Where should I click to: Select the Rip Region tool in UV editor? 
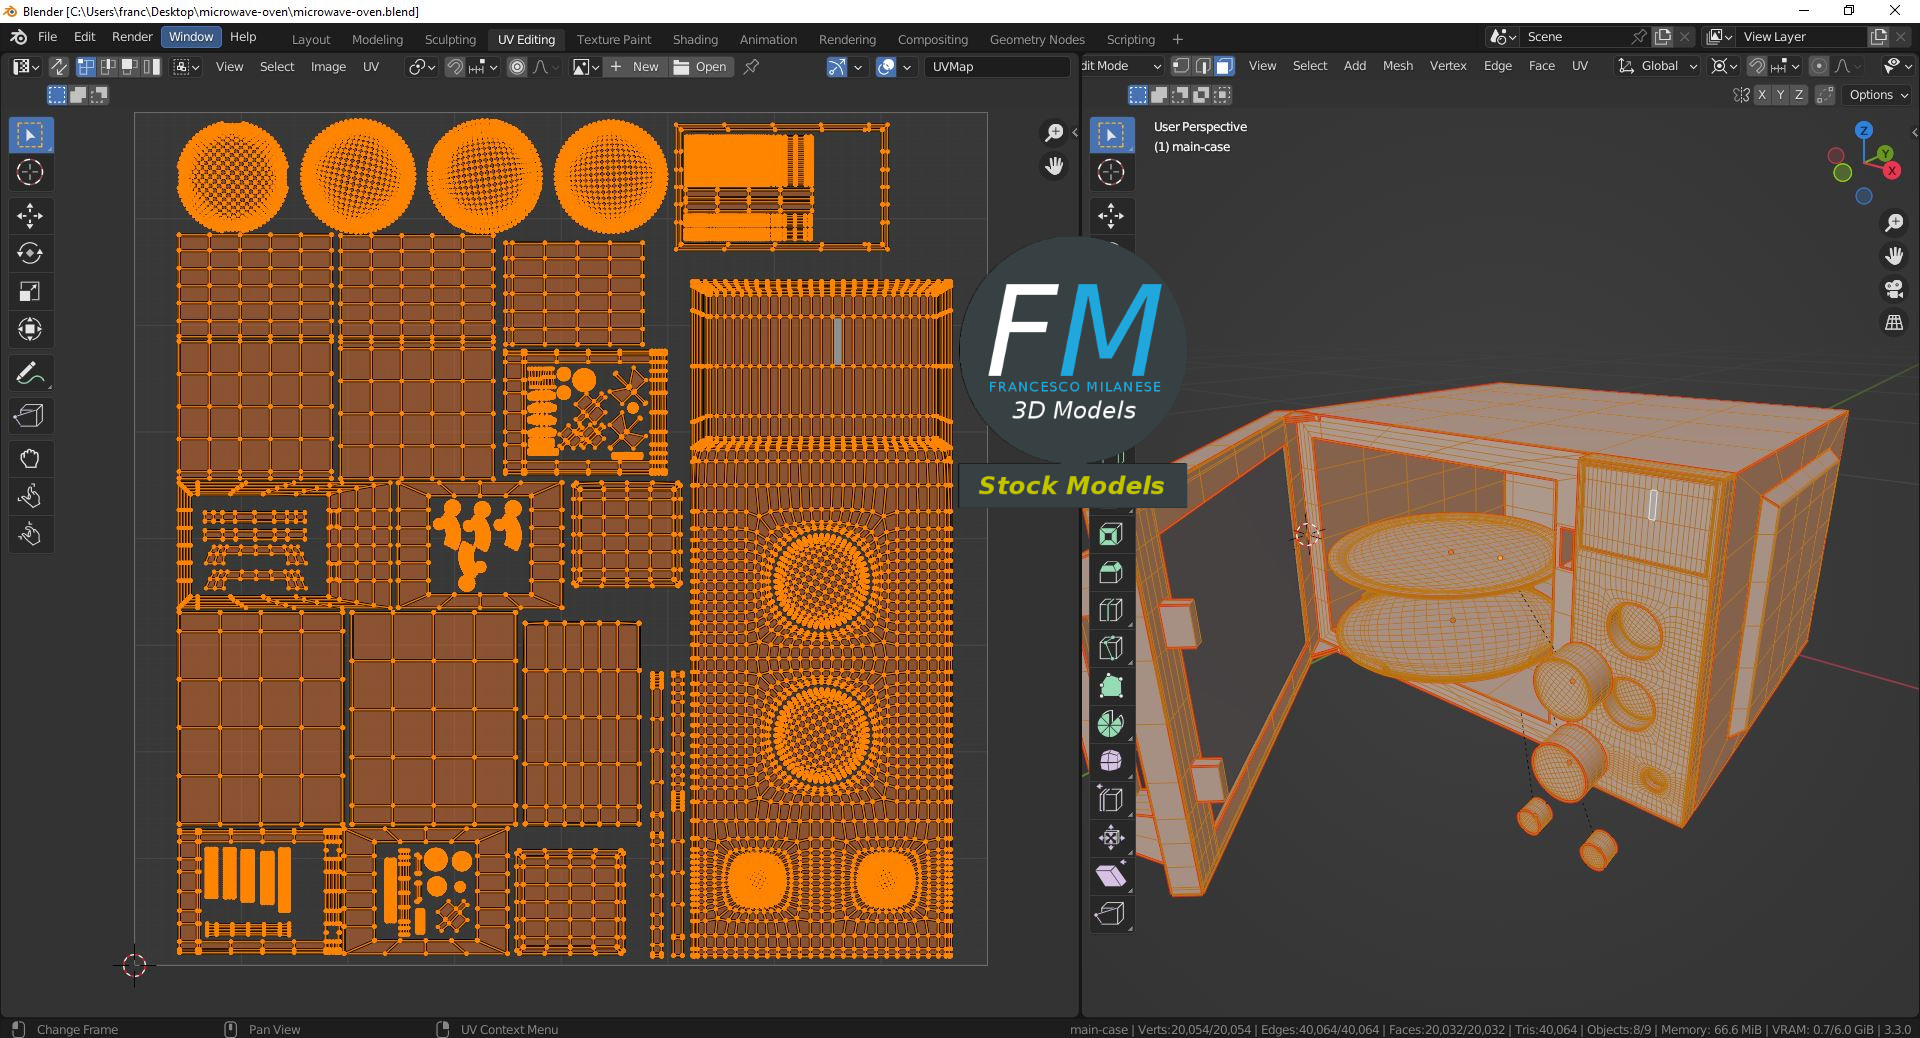tap(30, 416)
